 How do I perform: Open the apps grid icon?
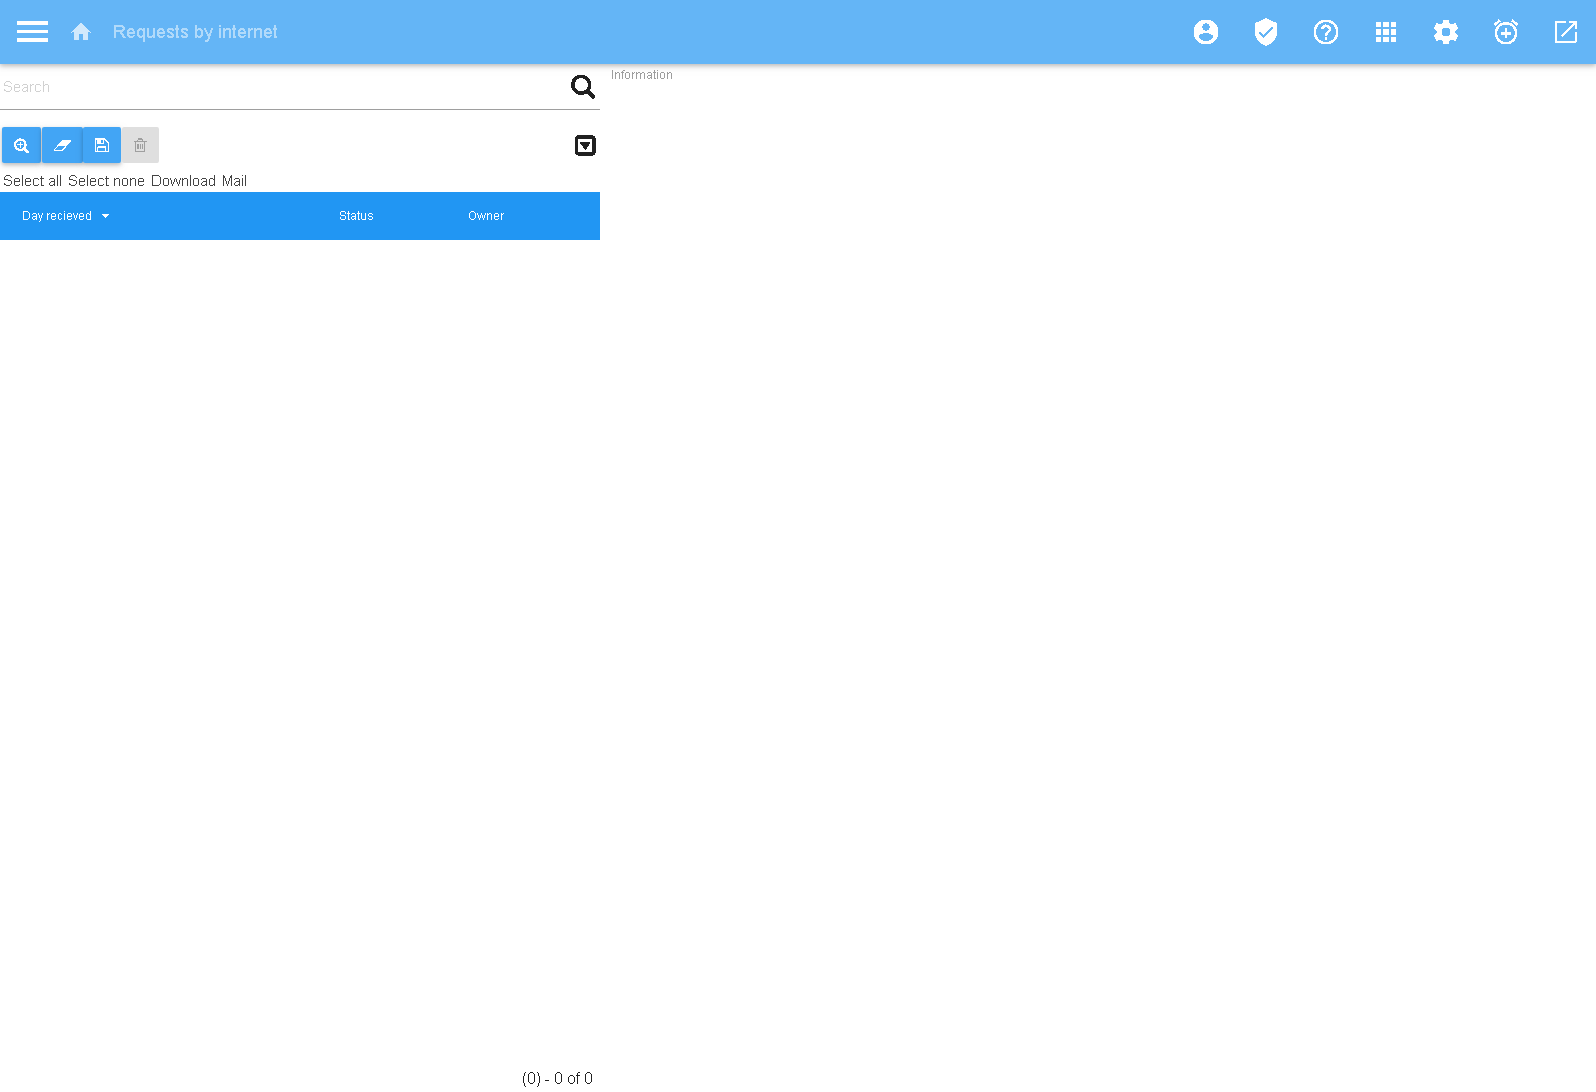[1386, 32]
